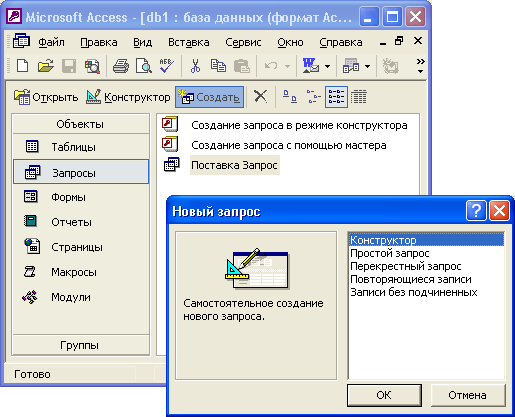Choose Перекрестный запрос in the list
Screen dimensions: 515x417
coord(426,266)
